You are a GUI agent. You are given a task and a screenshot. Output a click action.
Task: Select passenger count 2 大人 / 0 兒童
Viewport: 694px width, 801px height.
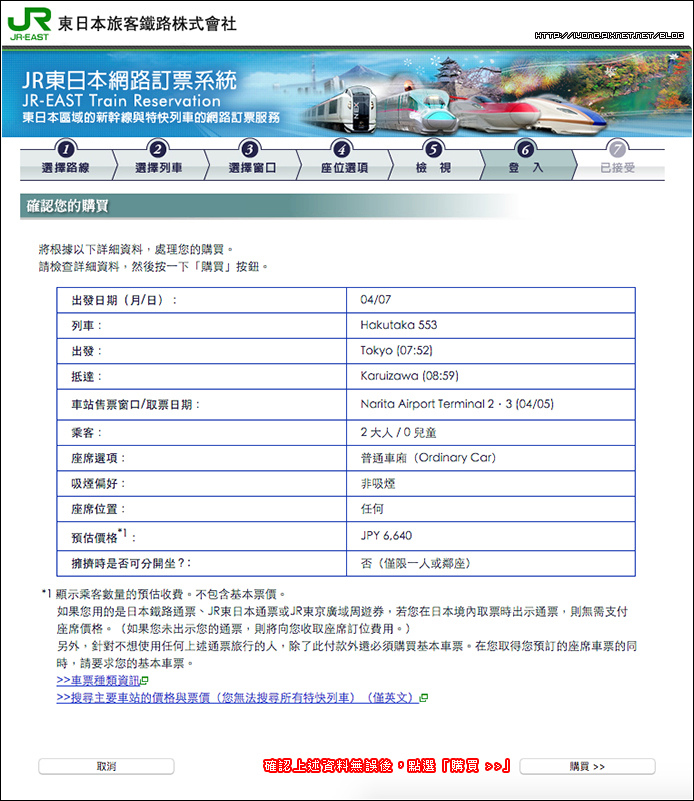pyautogui.click(x=398, y=432)
